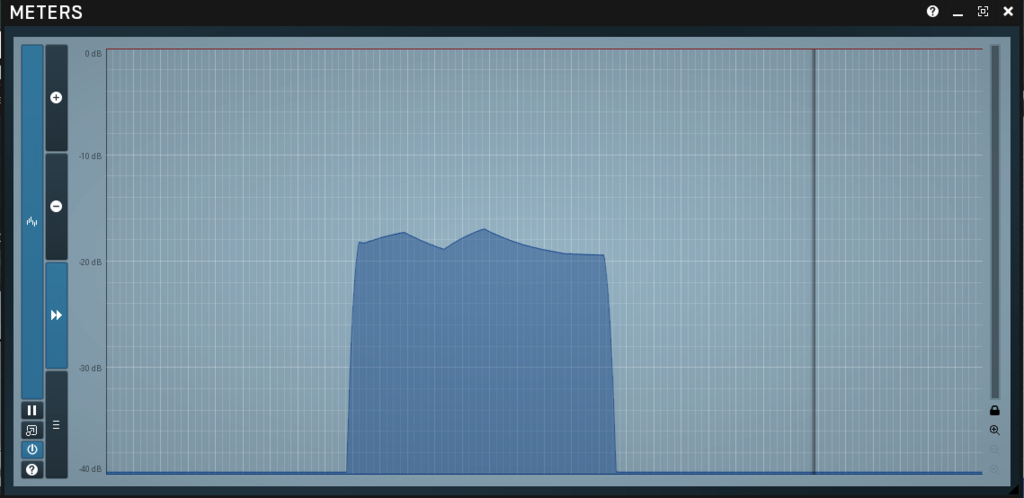Open meter help question-mark button
This screenshot has height=498, width=1024.
32,469
